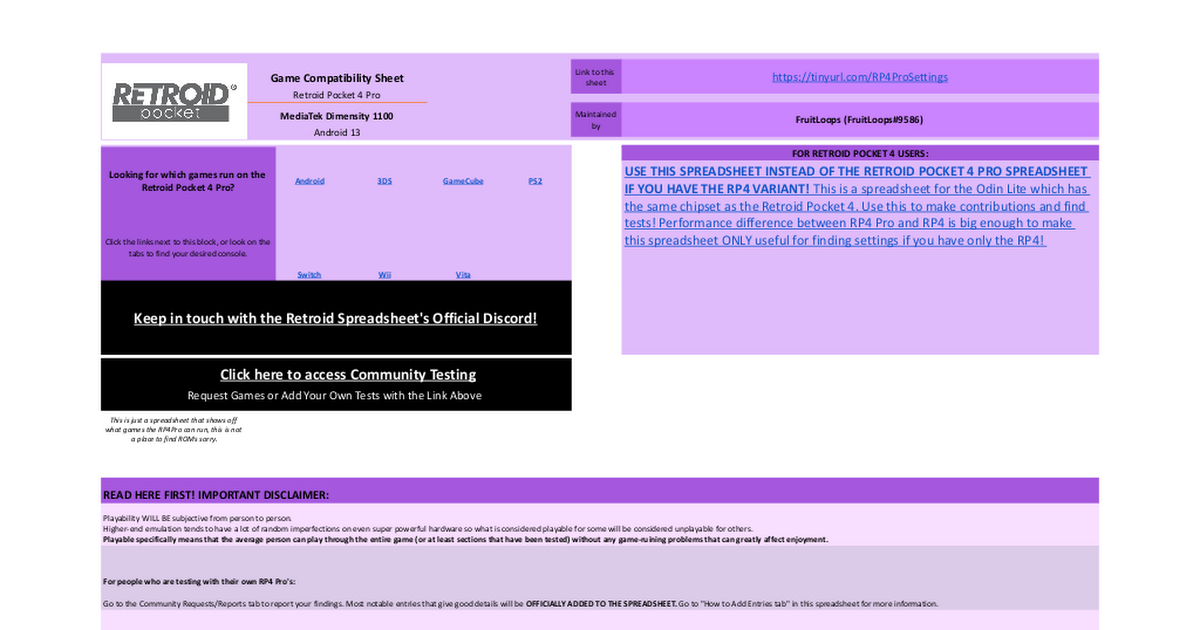Select 'FOR RETROID POCKET 4 USERS:' header

860,153
